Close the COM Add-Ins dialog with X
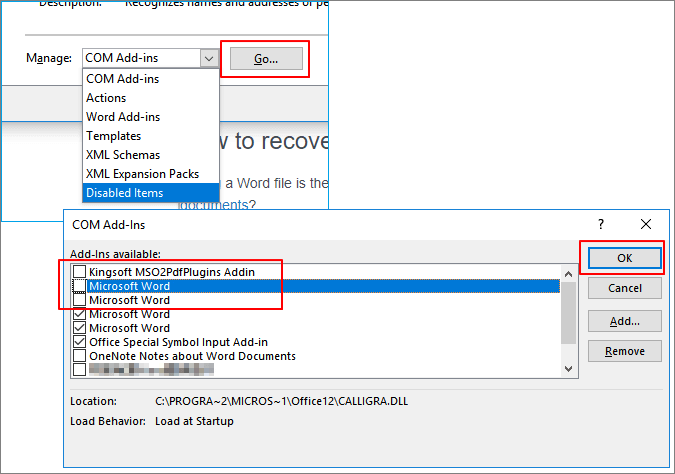 (646, 224)
